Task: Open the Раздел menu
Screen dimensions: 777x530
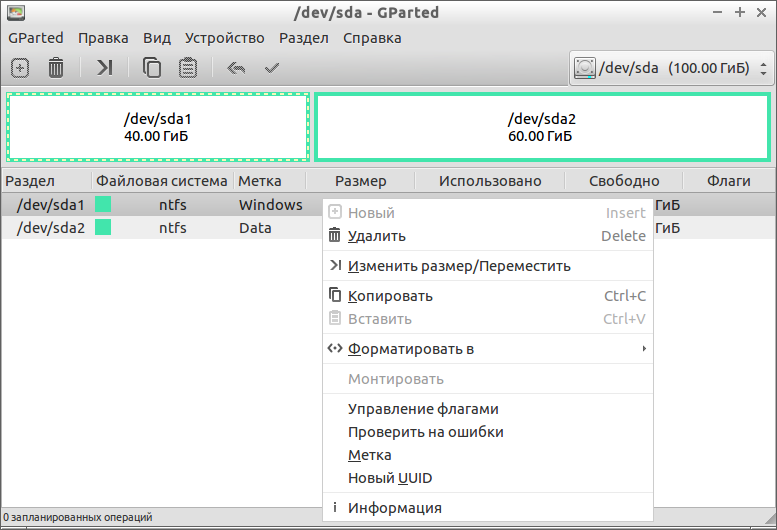Action: click(x=303, y=38)
